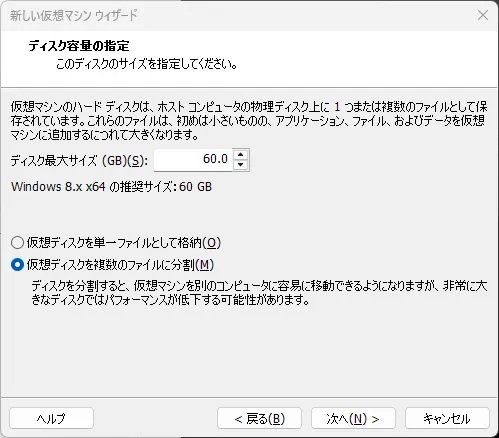Click the ディスク容量の指定 heading
The height and width of the screenshot is (438, 499).
pos(79,46)
